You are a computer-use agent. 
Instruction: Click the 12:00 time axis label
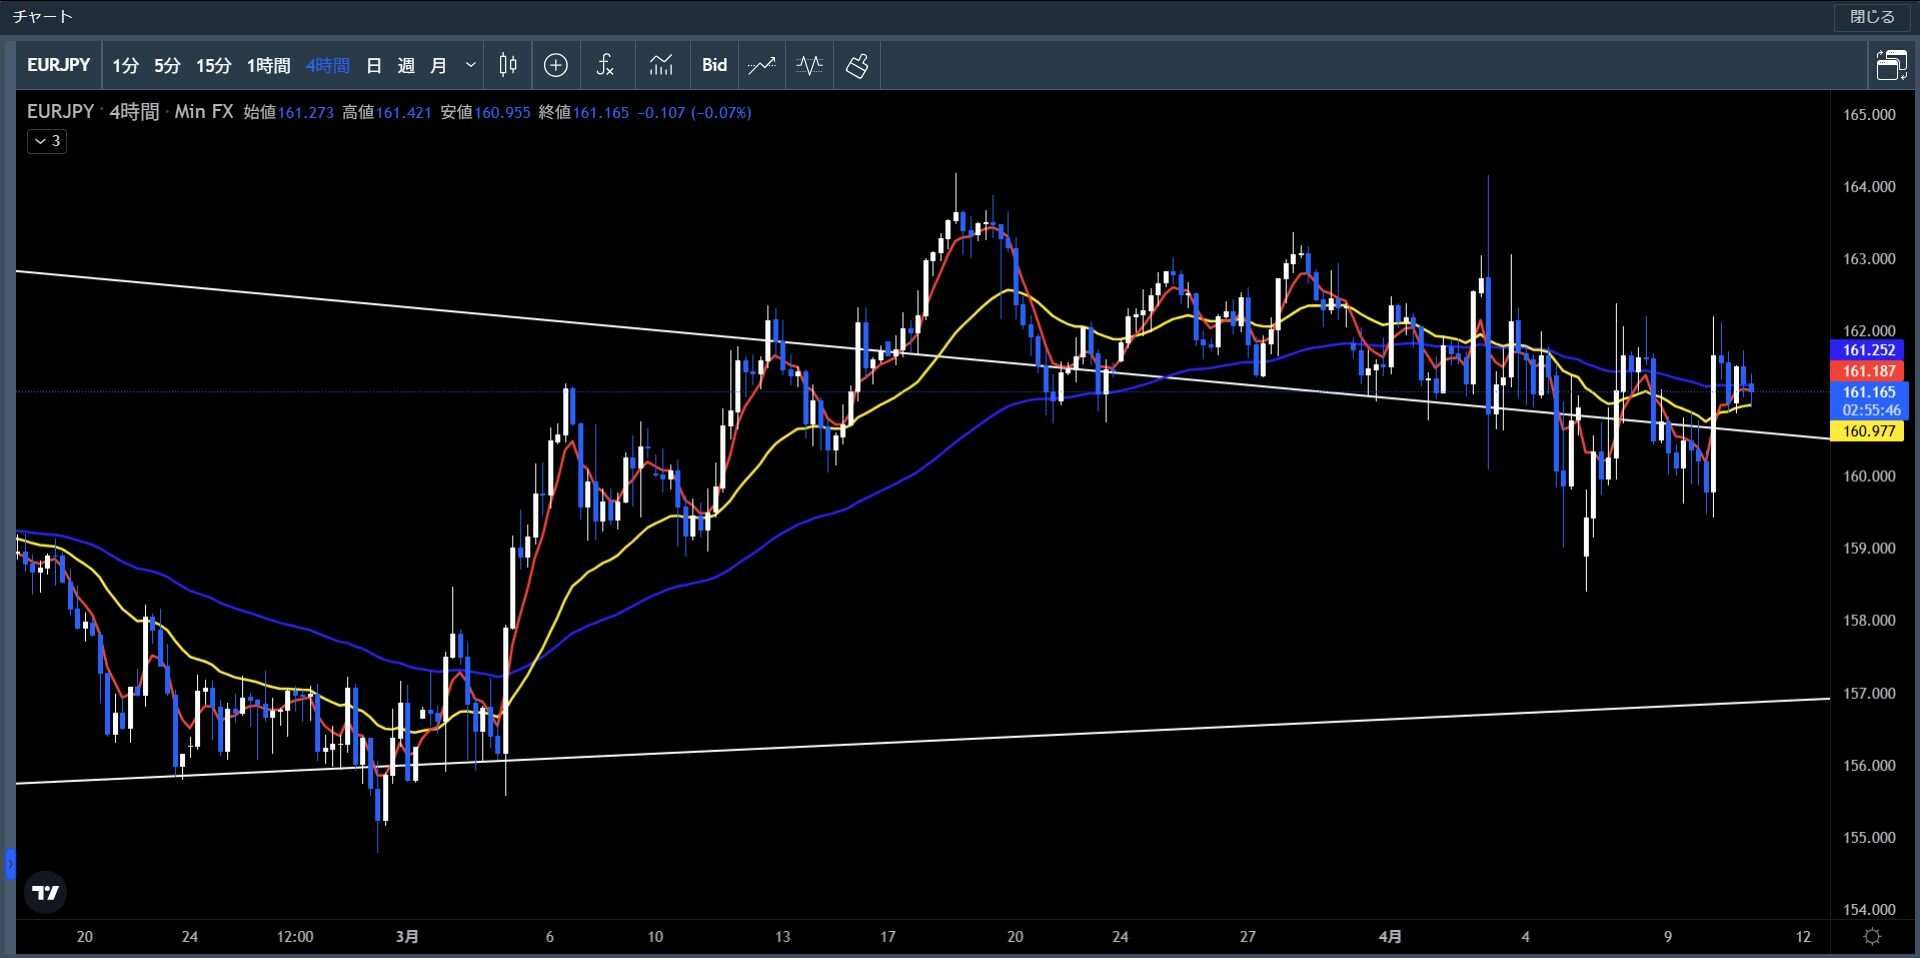tap(295, 937)
